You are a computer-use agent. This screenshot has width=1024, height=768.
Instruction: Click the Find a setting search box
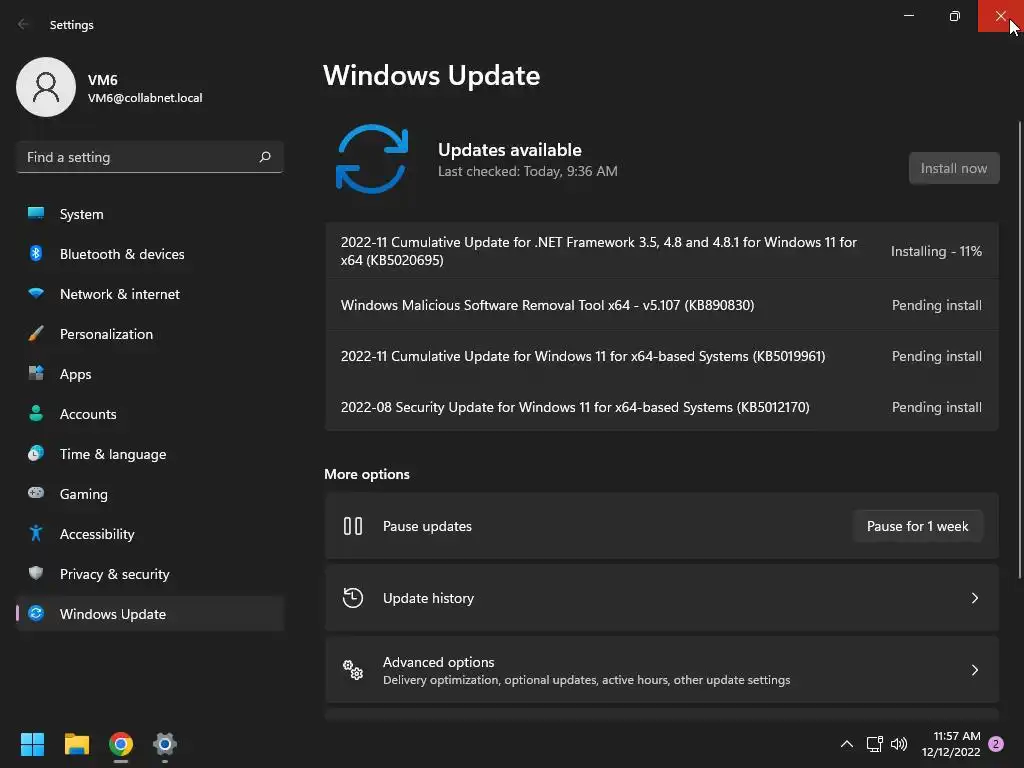[x=150, y=157]
